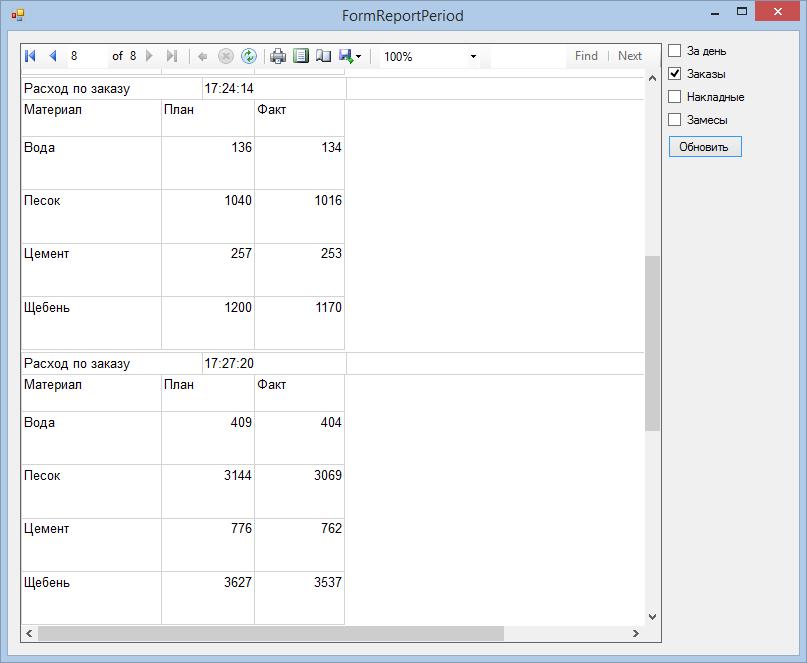Screen dimensions: 807x663
Task: Close the FormReportPeriod window
Action: click(778, 11)
